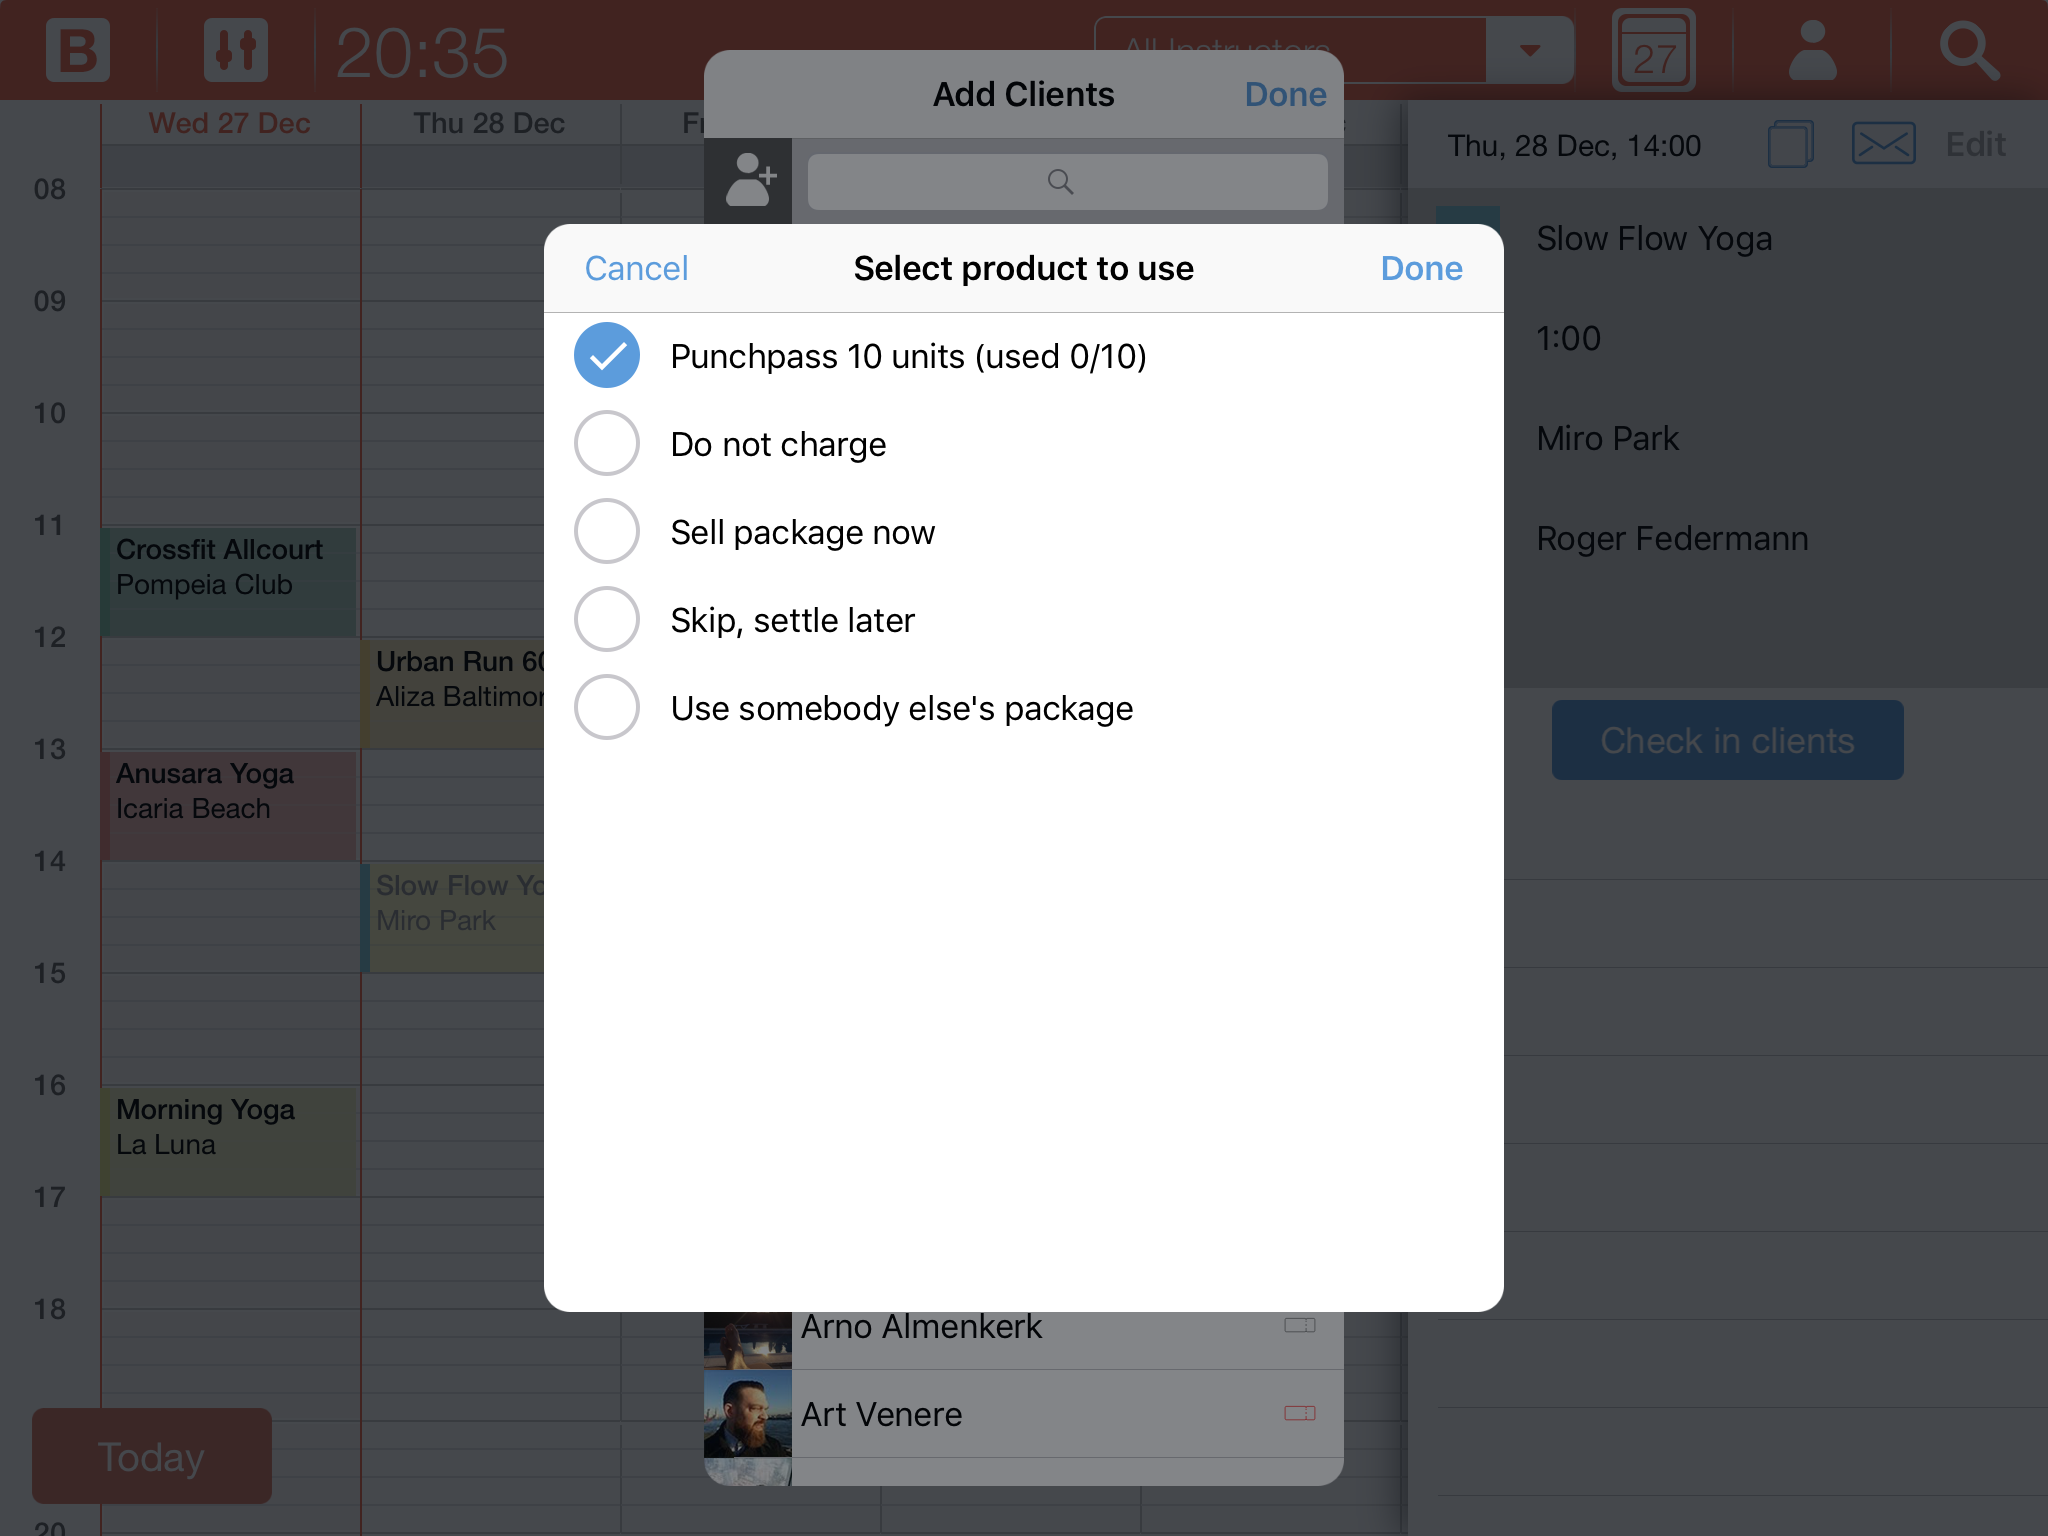Open the filter sliders settings icon
The width and height of the screenshot is (2048, 1536).
click(x=236, y=50)
